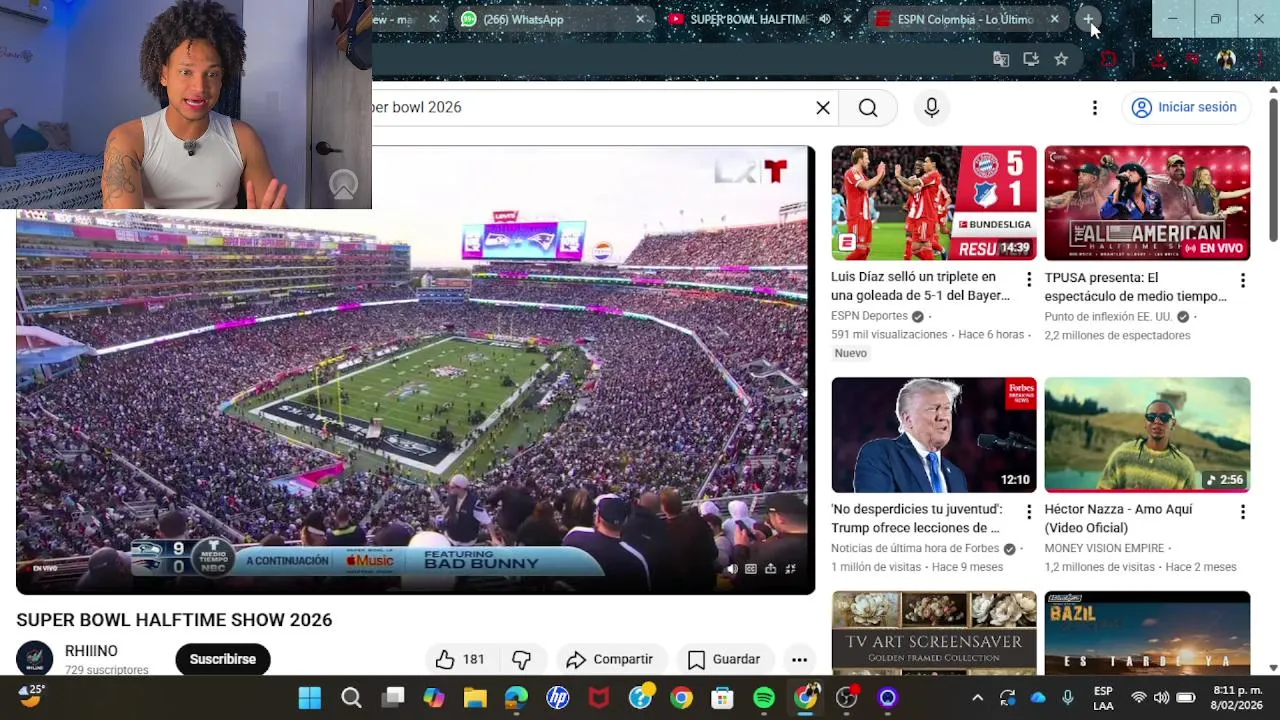1280x720 pixels.
Task: Open the McAfee icon on taskbar
Action: coord(599,698)
